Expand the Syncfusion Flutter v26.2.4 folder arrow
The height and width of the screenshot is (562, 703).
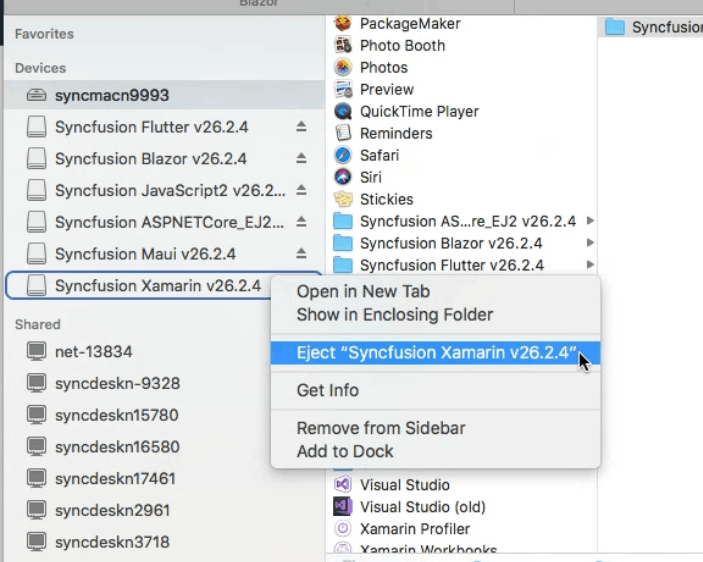[590, 264]
